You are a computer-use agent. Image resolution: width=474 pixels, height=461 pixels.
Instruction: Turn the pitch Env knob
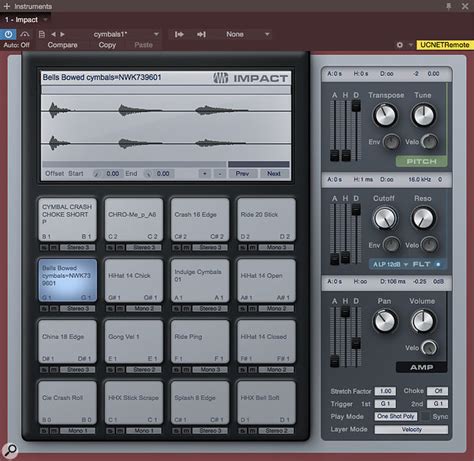(x=391, y=142)
